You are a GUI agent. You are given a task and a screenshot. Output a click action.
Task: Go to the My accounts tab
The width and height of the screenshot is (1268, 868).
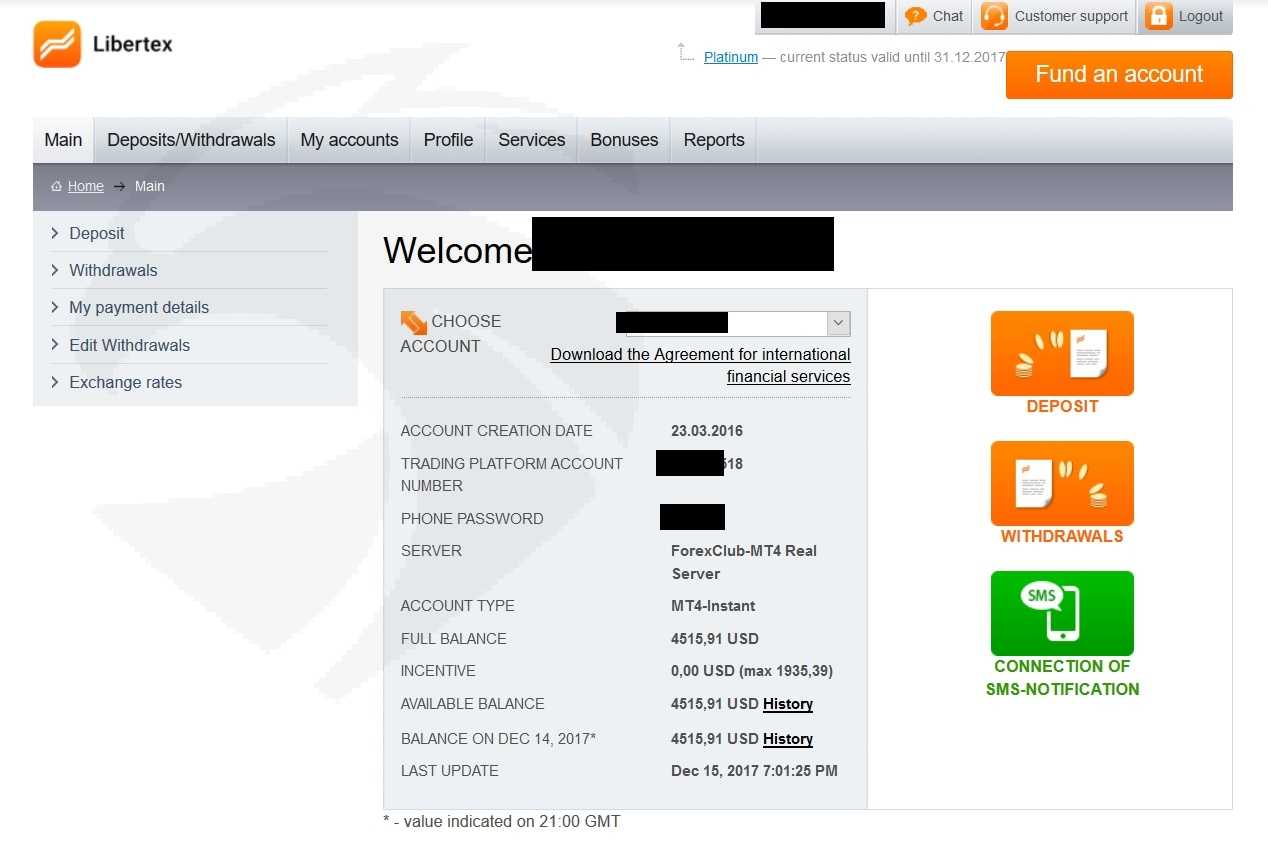click(x=349, y=140)
